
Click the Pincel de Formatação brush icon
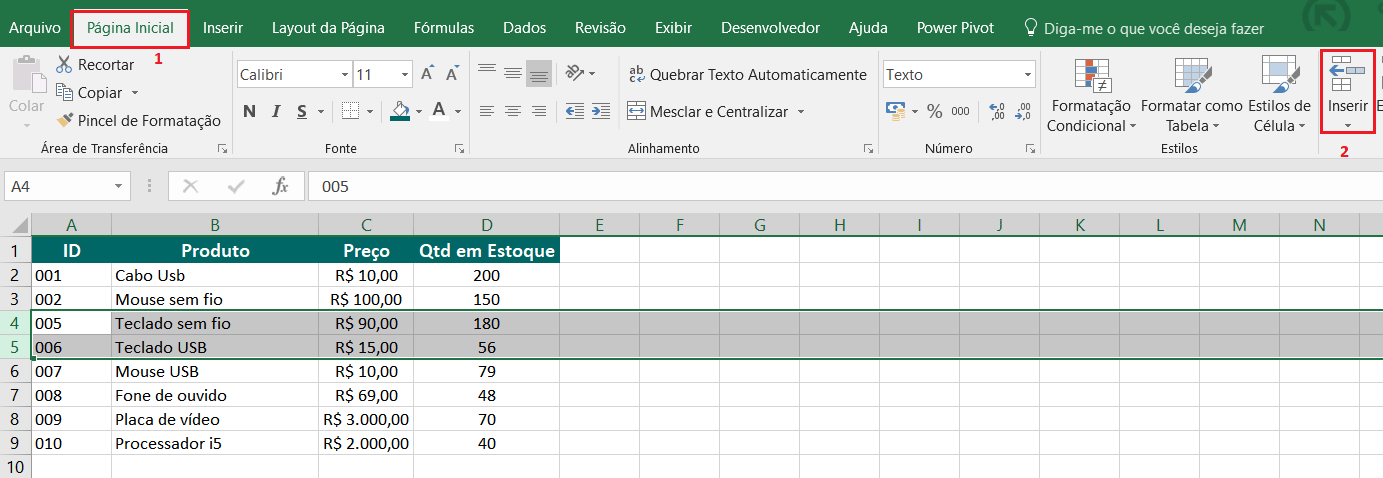point(65,121)
